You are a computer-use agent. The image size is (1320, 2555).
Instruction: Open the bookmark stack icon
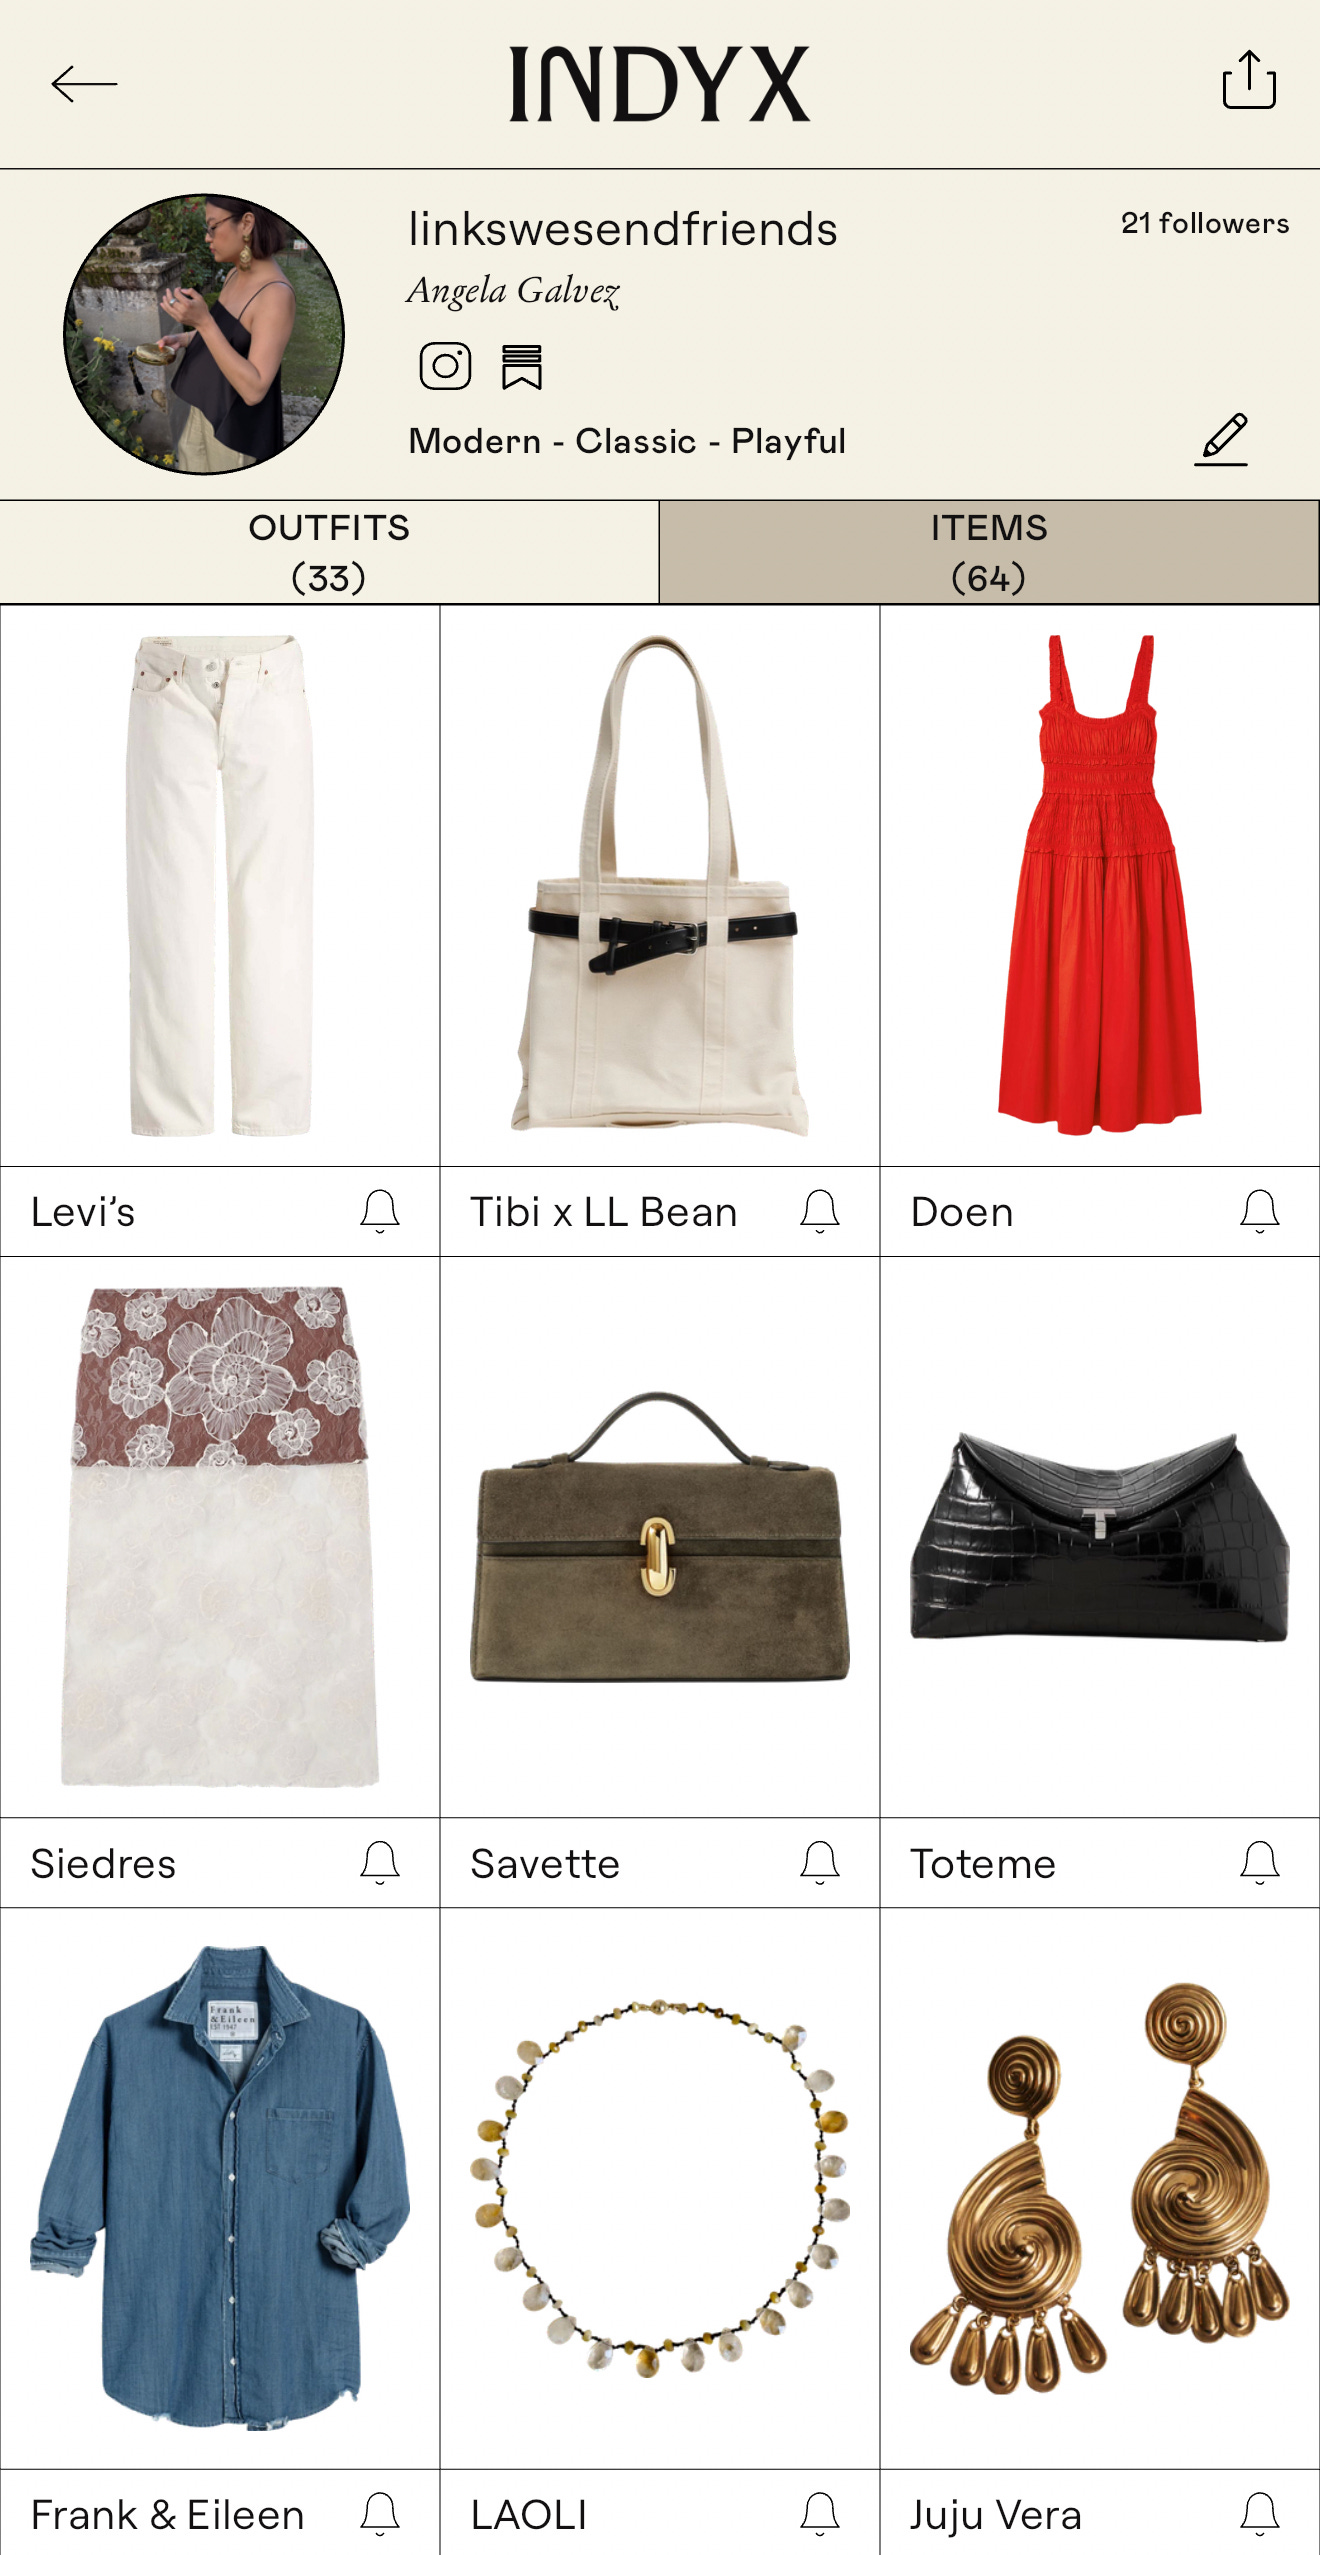click(522, 366)
